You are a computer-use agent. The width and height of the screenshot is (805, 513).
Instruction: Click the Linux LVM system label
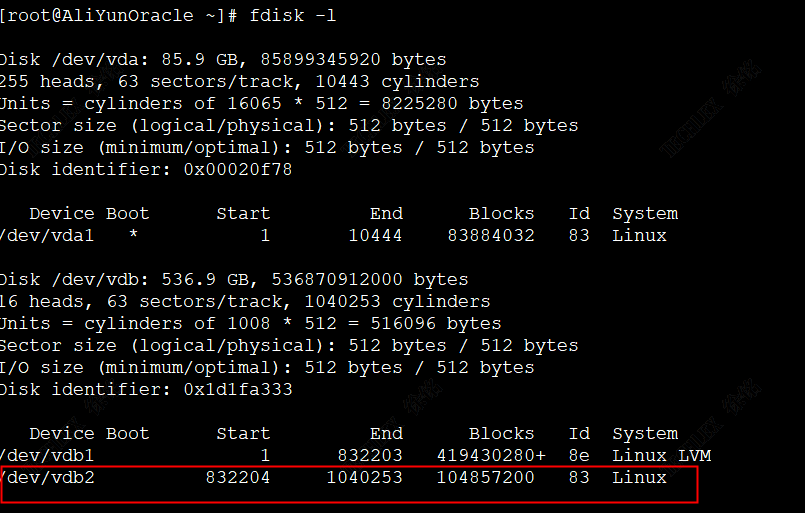658,456
